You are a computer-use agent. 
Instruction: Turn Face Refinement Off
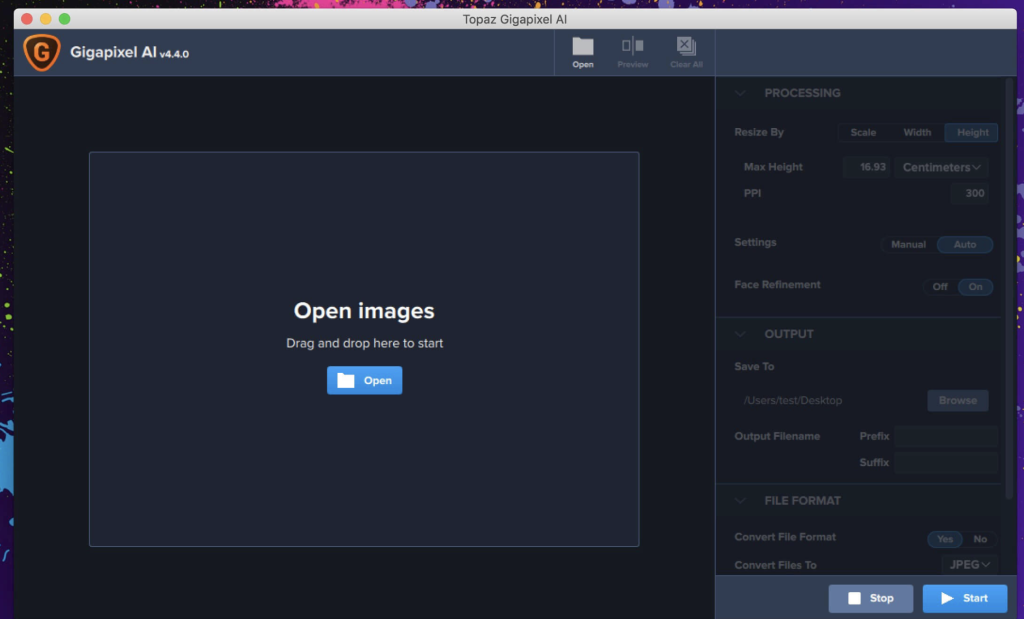tap(940, 287)
